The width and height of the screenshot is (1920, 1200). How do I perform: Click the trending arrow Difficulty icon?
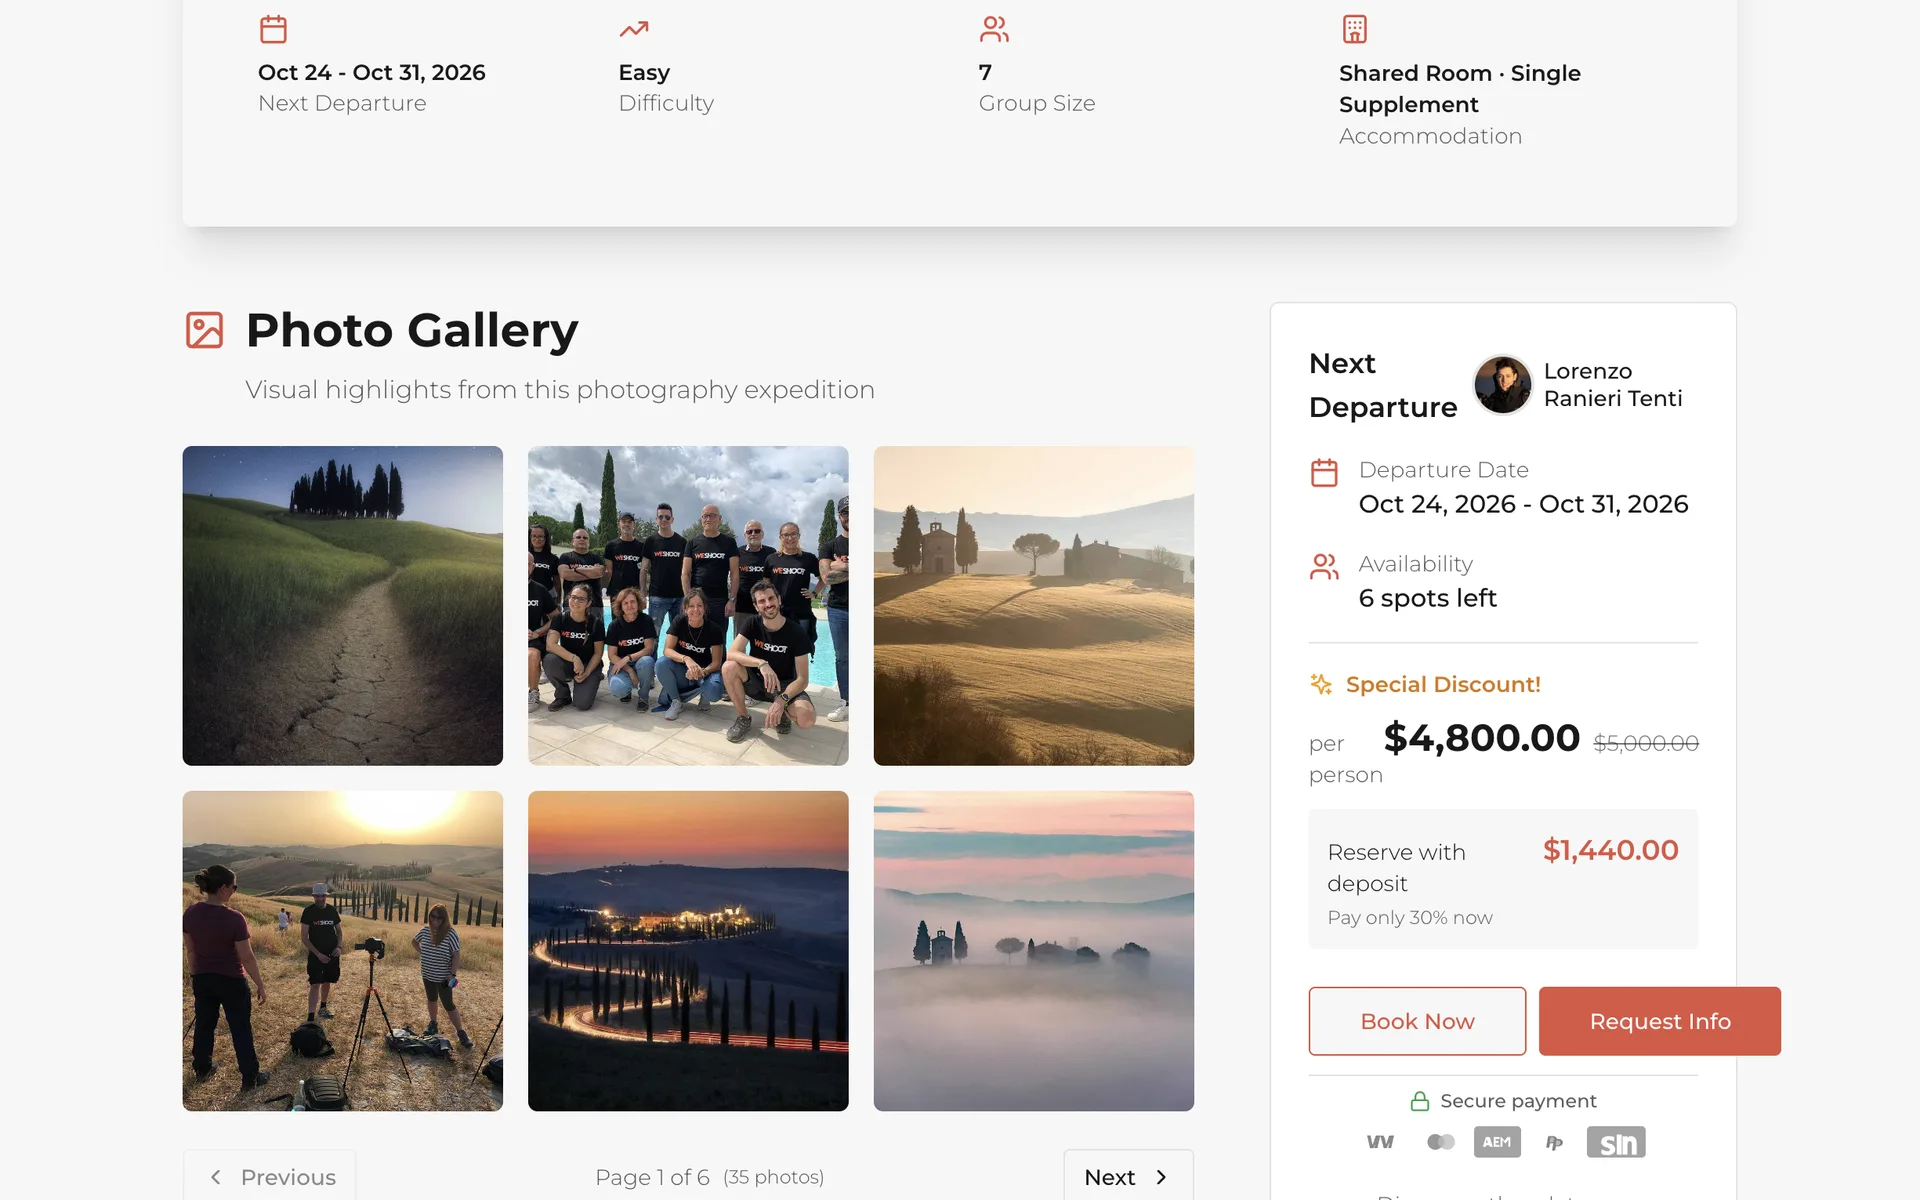pyautogui.click(x=633, y=29)
